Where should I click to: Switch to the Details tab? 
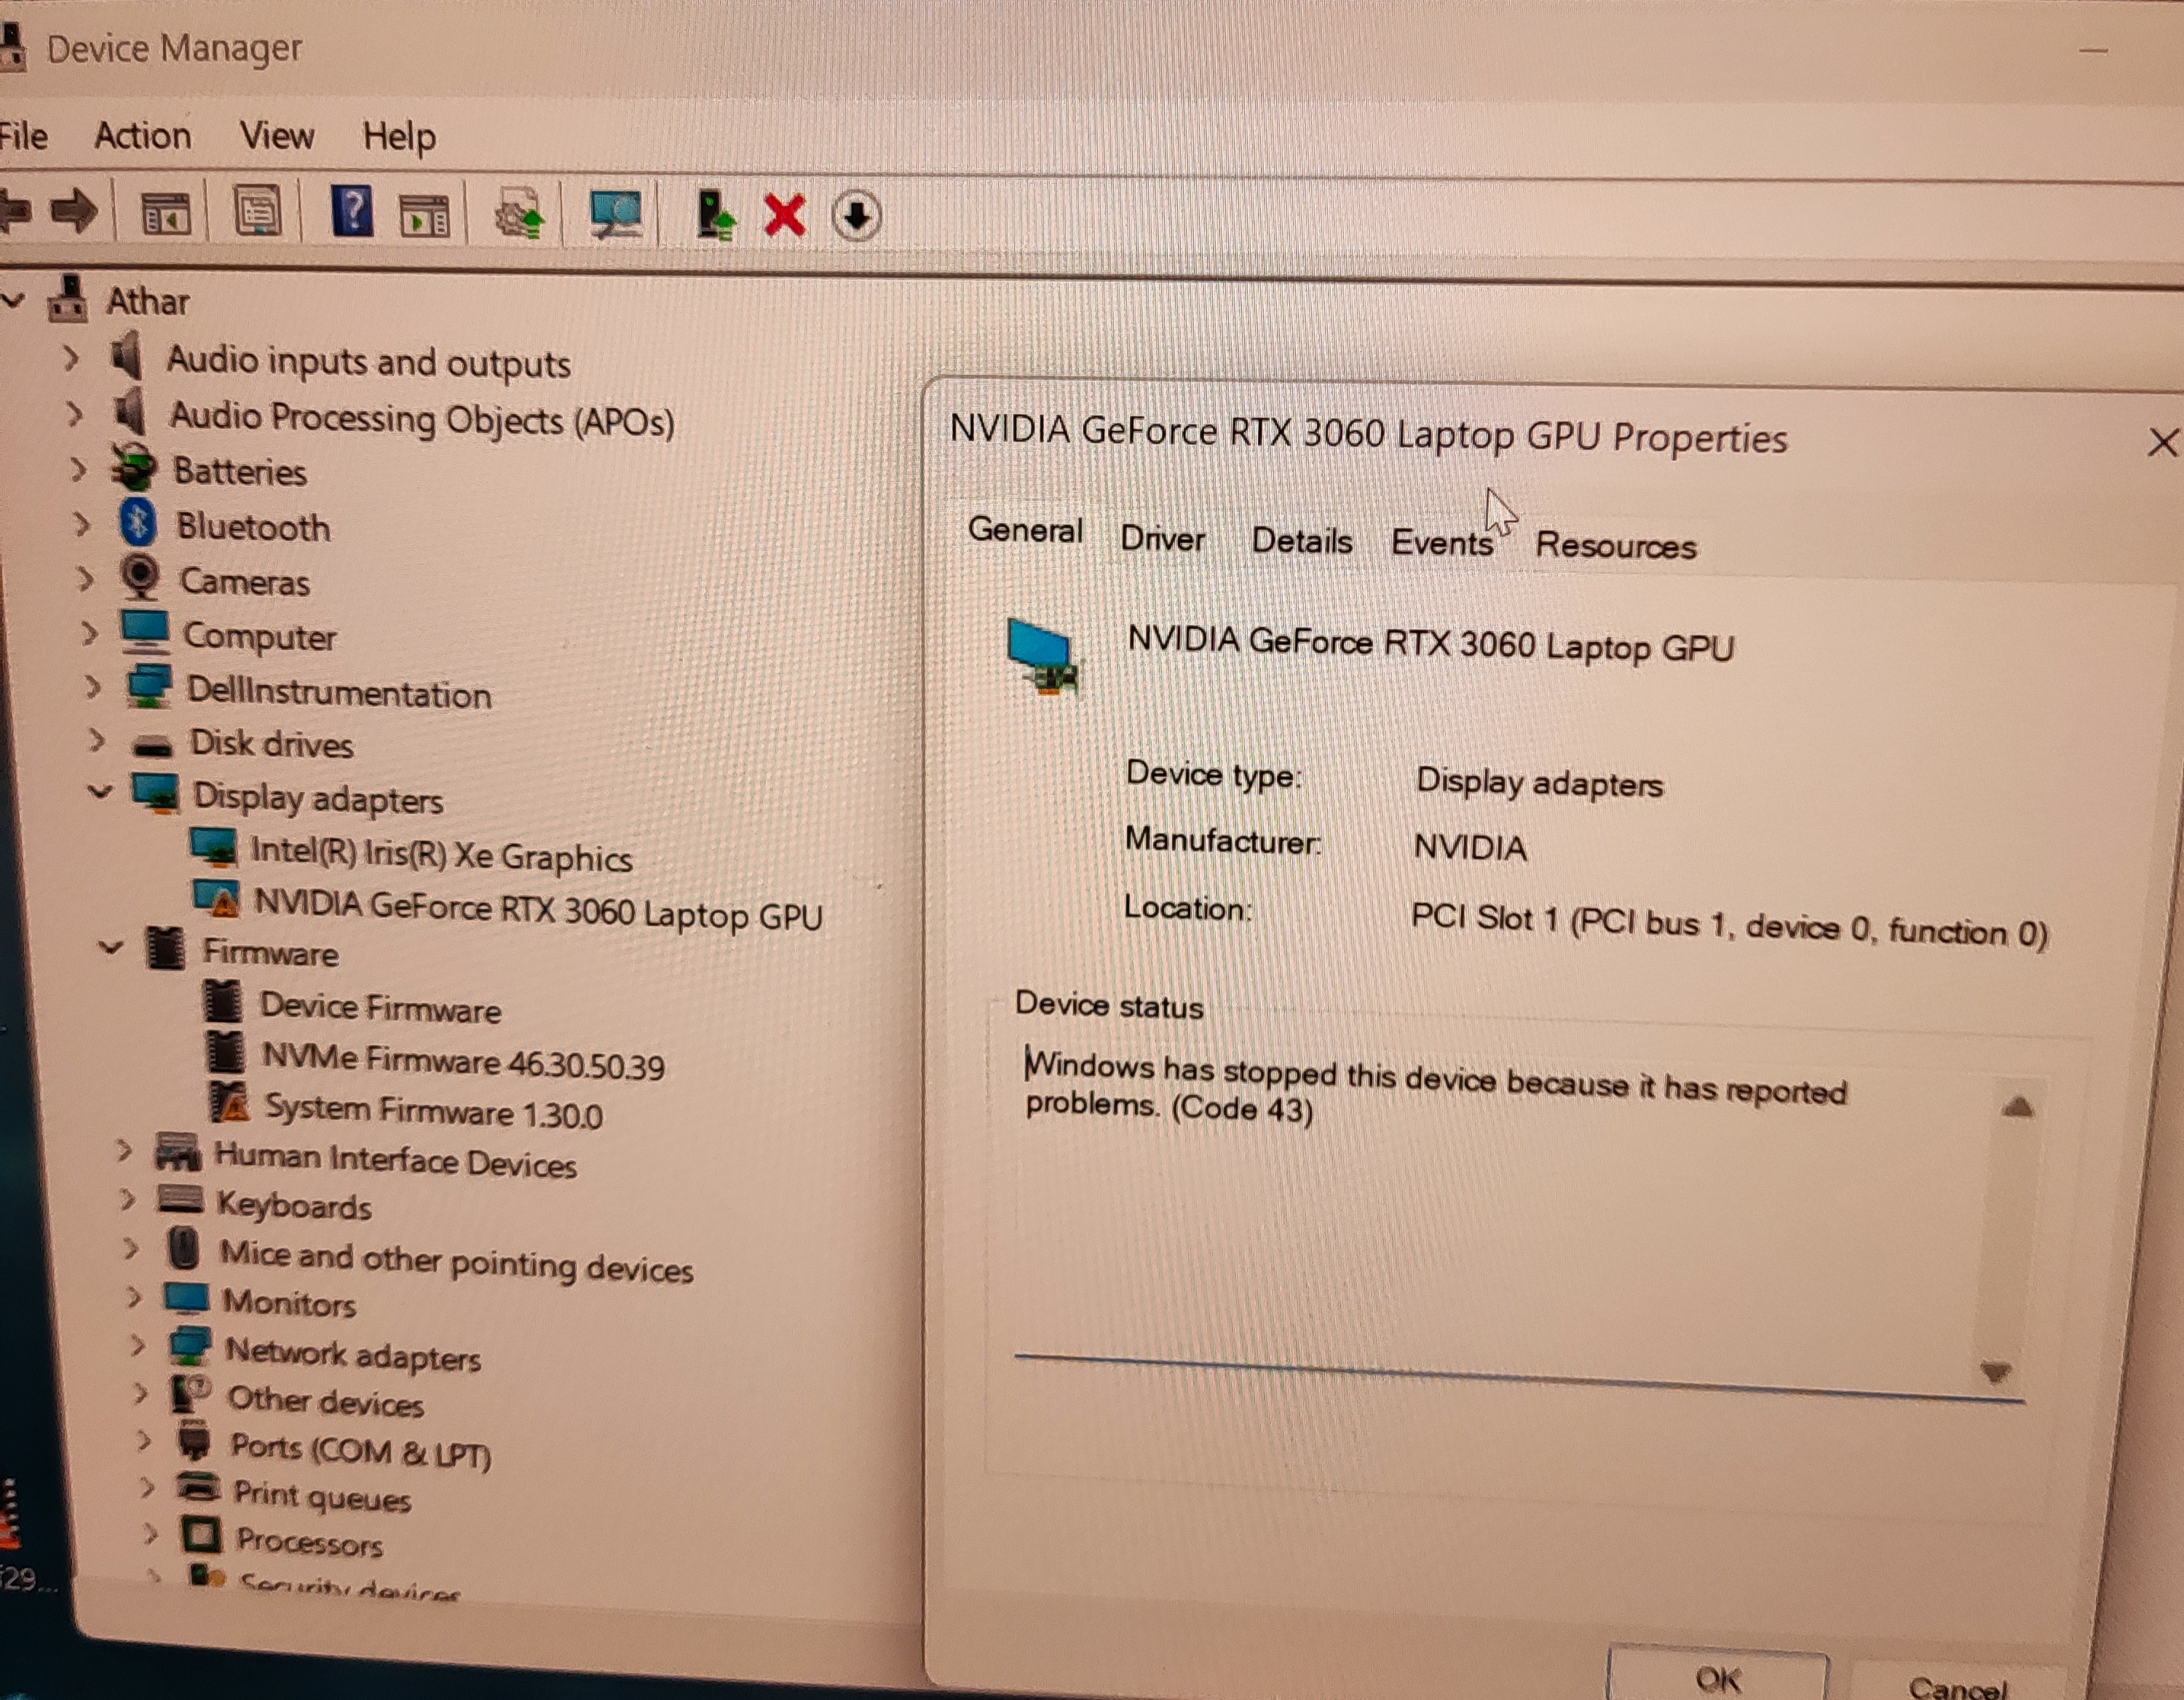pos(1302,541)
